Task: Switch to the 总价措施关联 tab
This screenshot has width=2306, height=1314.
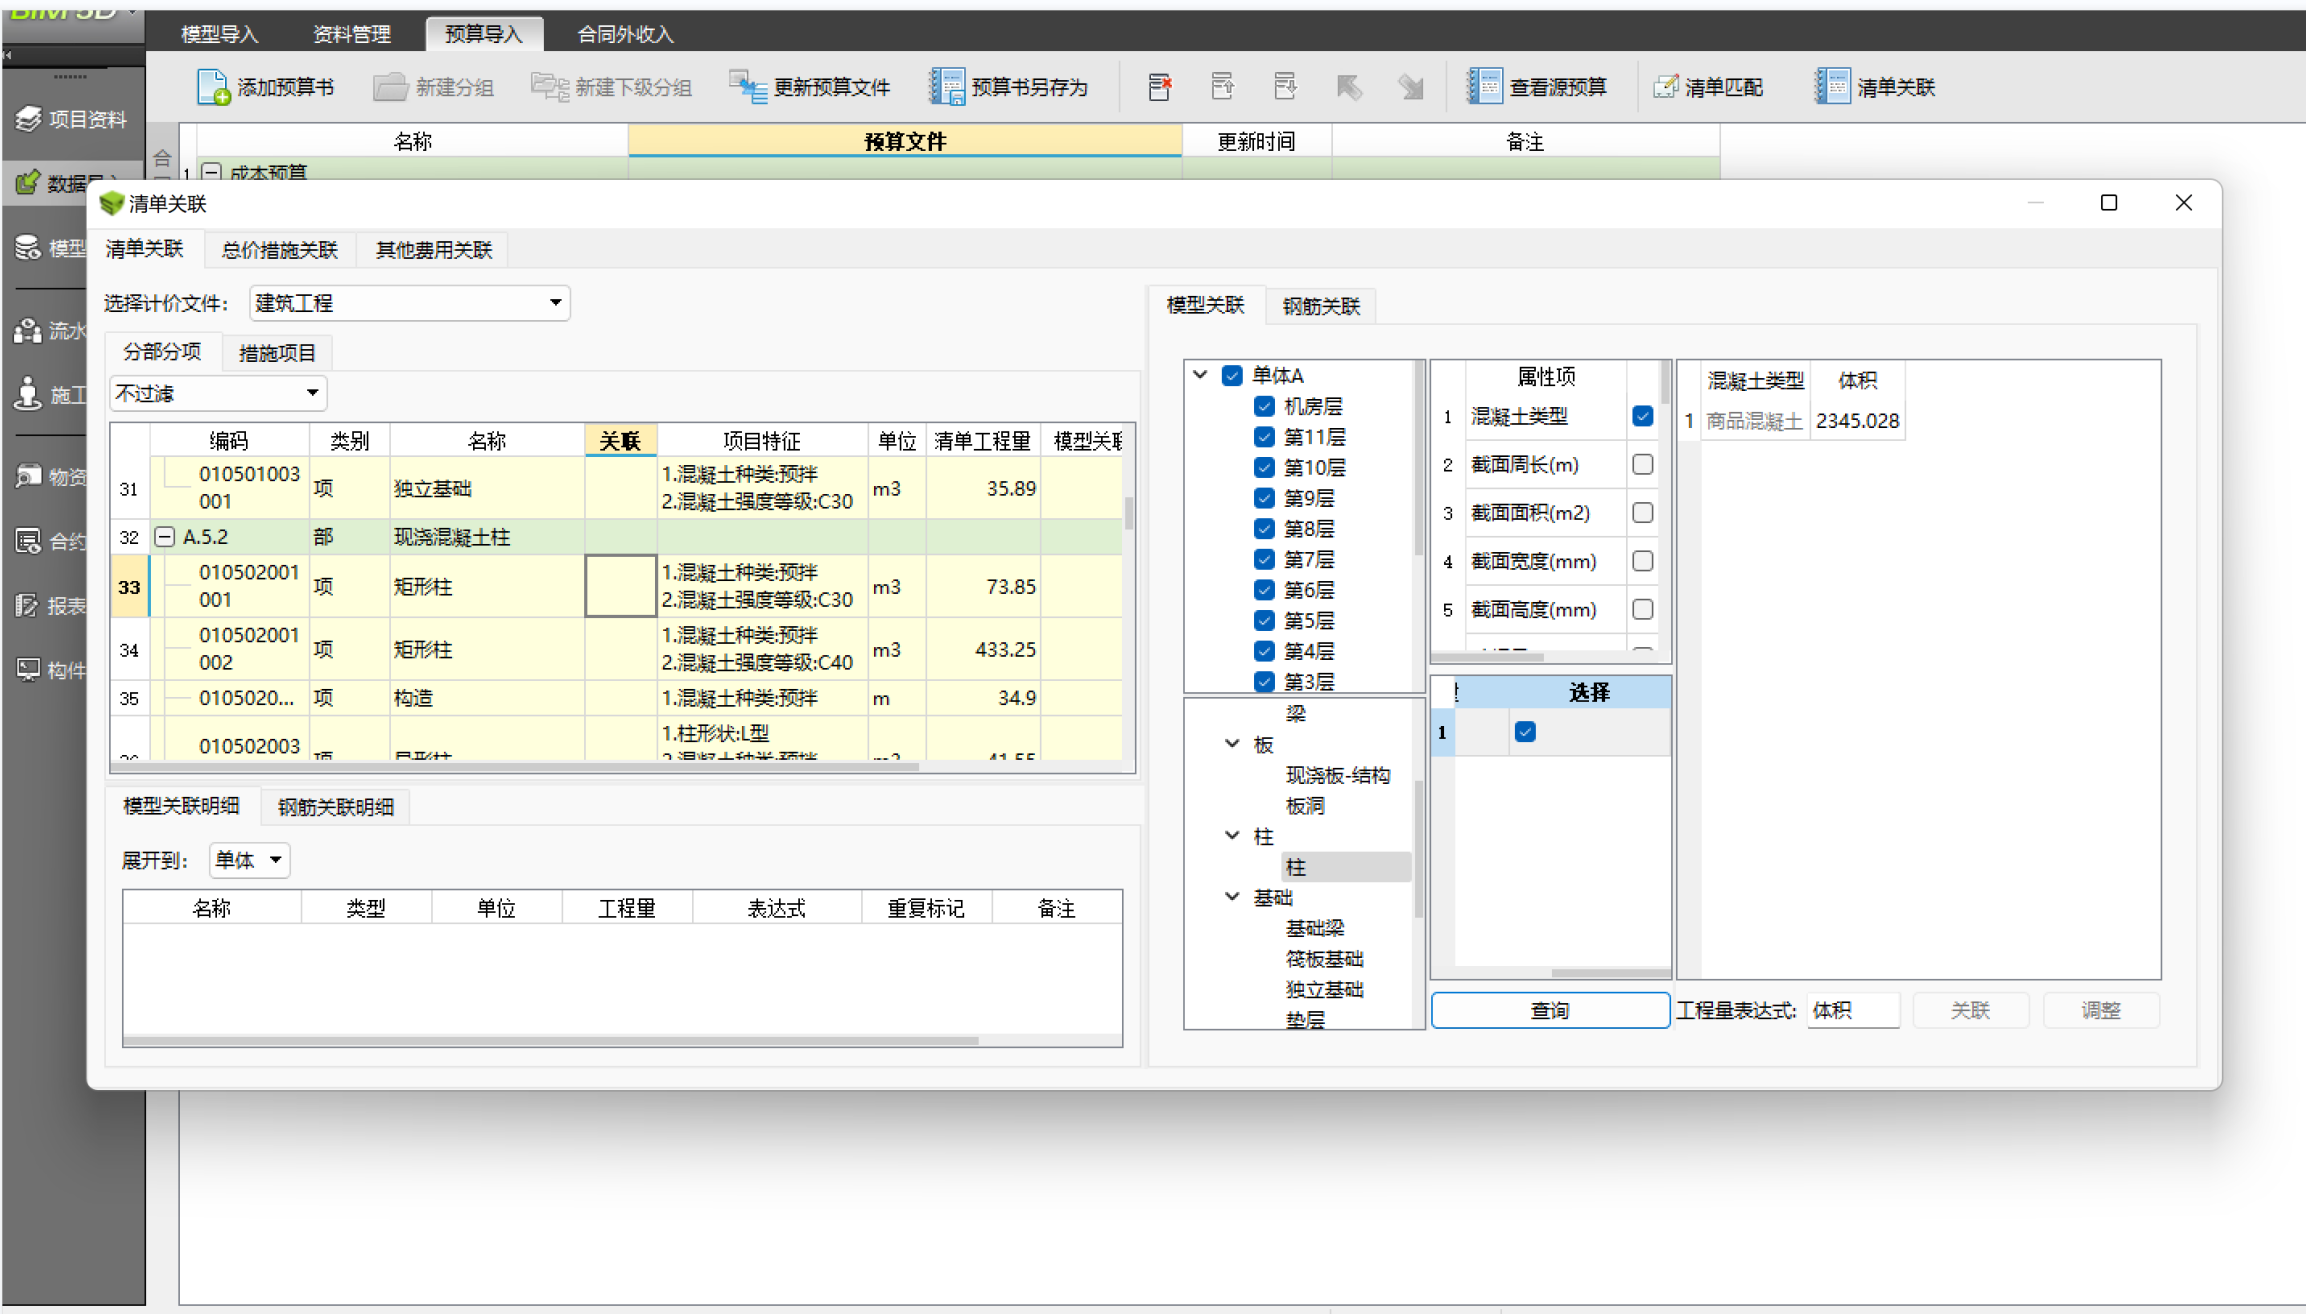Action: click(x=279, y=250)
